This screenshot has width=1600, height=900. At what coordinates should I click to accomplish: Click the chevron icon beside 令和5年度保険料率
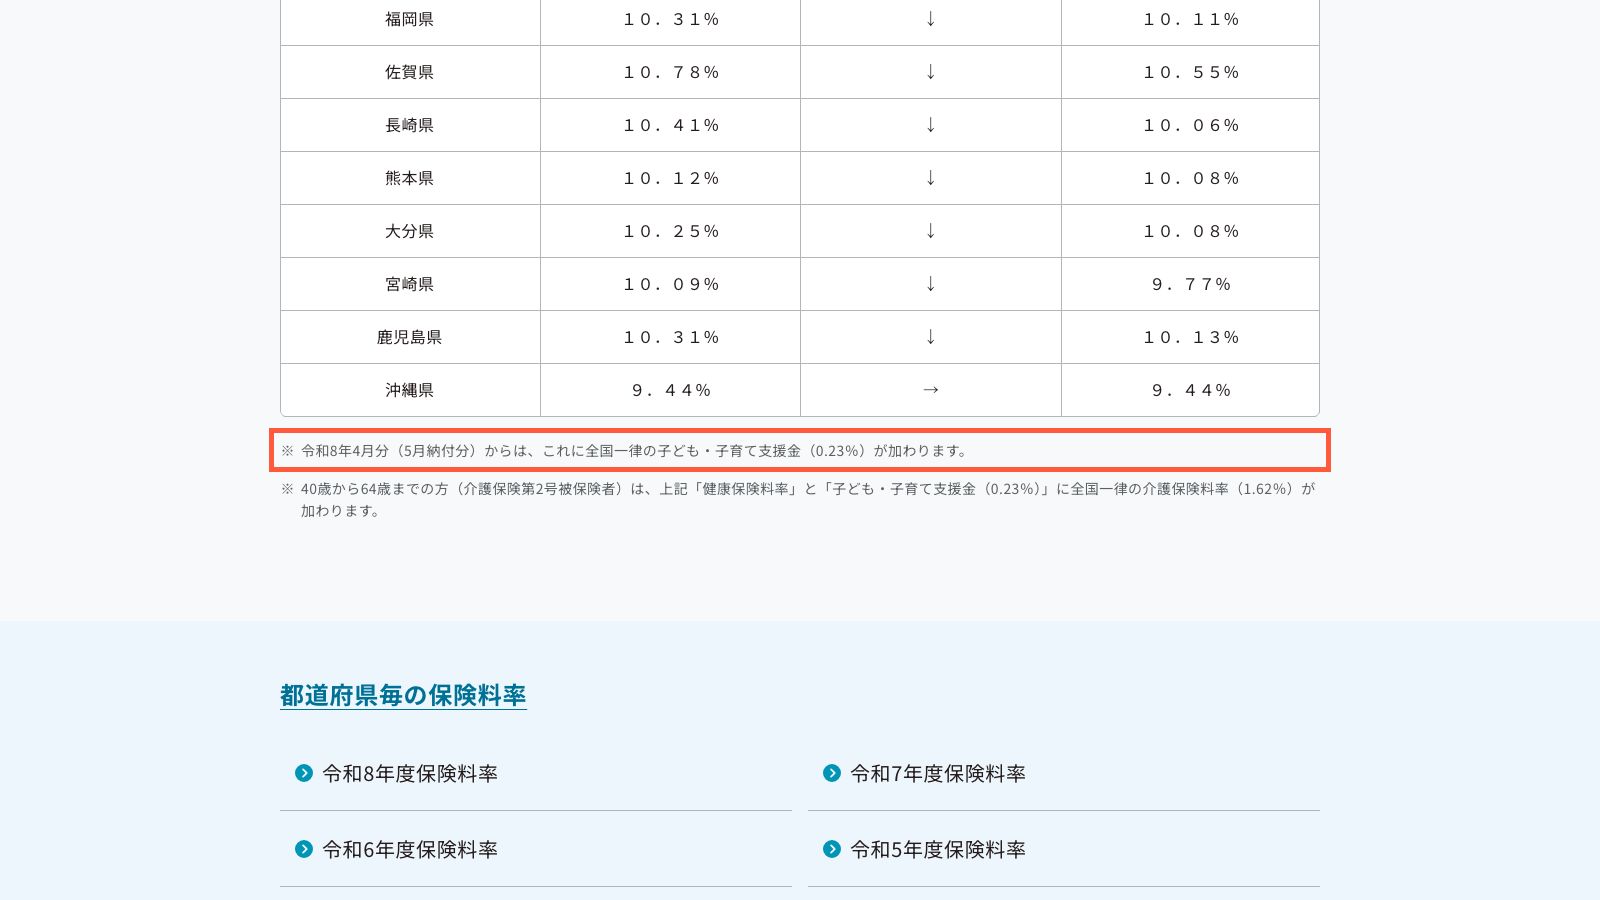point(832,849)
